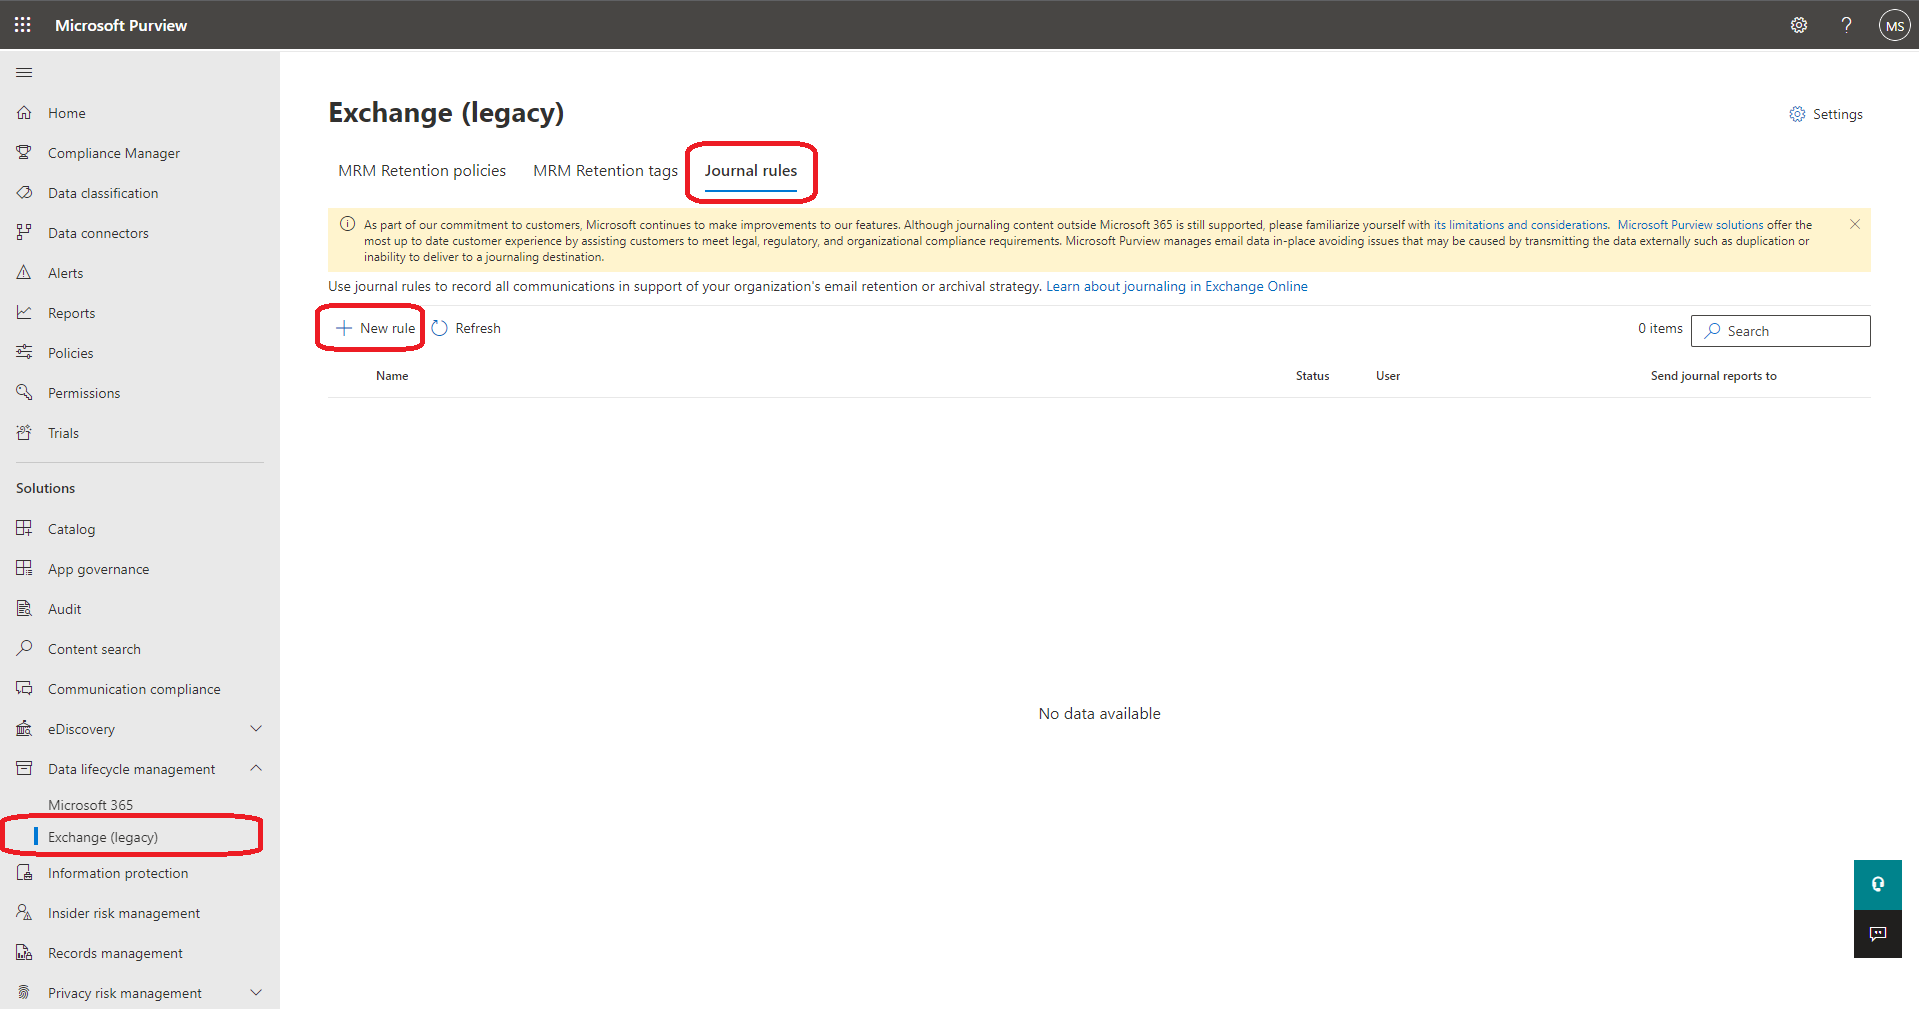Open the help question mark icon
Image resolution: width=1919 pixels, height=1009 pixels.
(1846, 25)
